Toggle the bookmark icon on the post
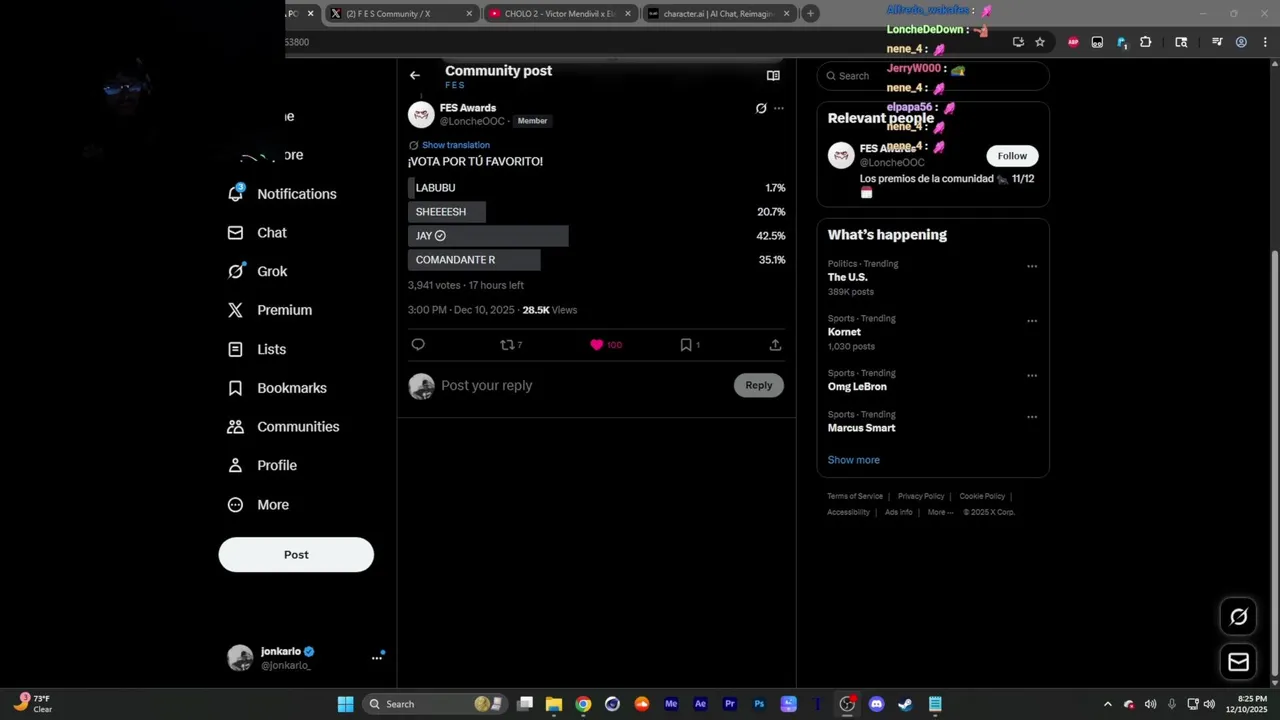The height and width of the screenshot is (720, 1280). point(686,344)
